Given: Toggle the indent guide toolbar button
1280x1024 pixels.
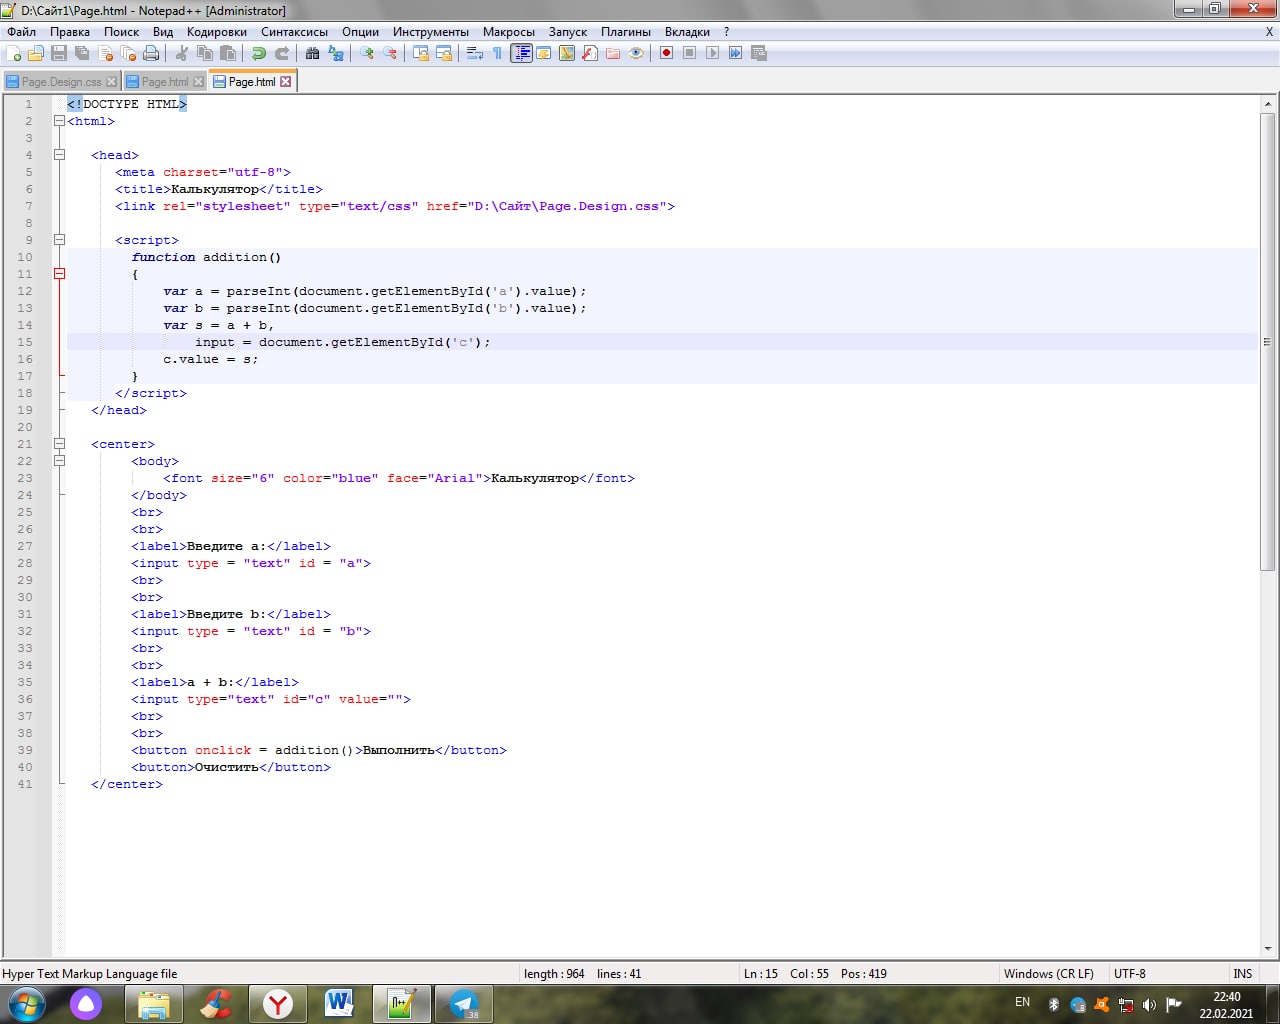Looking at the screenshot, I should tap(521, 53).
